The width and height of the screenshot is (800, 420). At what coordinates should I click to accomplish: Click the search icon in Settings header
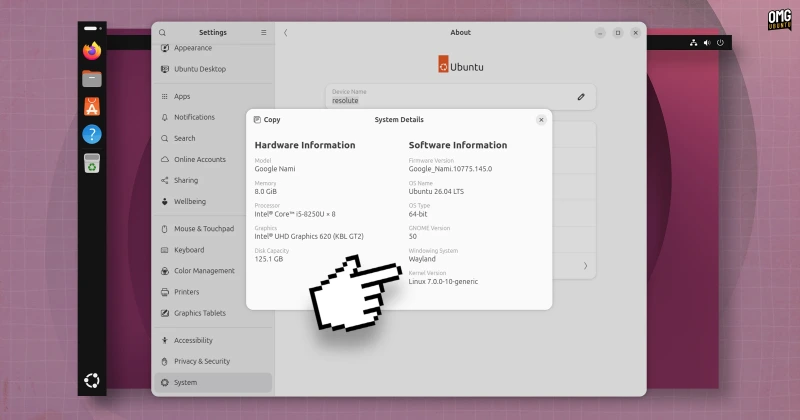tap(163, 33)
